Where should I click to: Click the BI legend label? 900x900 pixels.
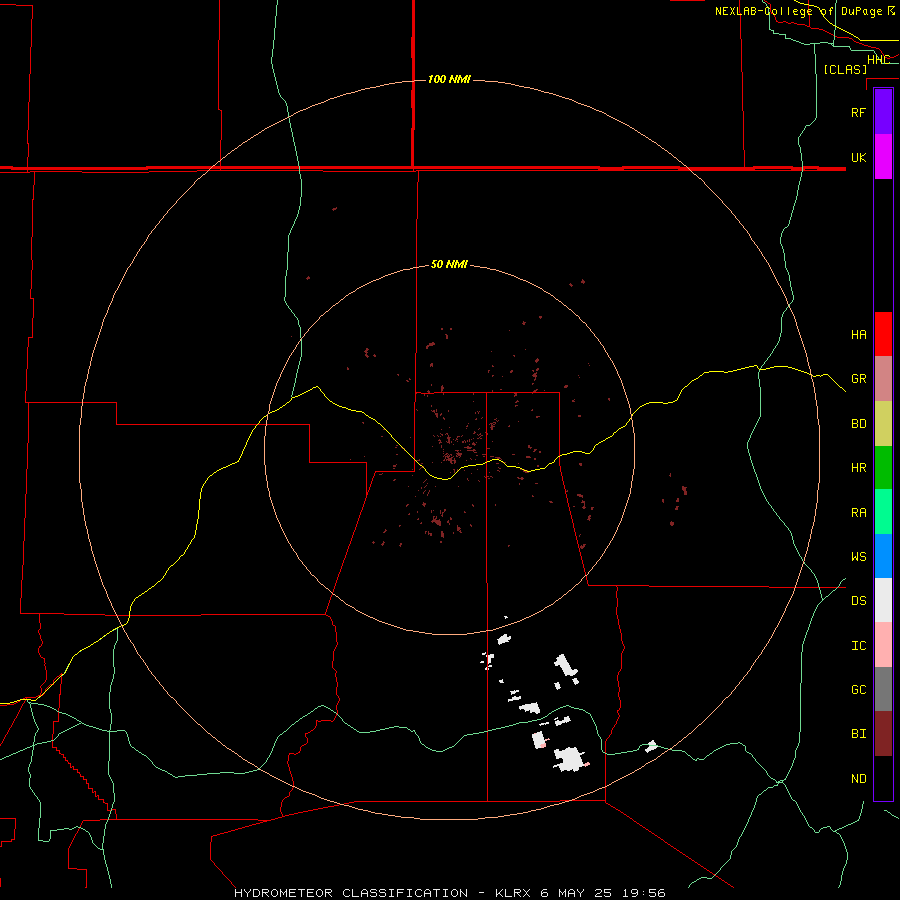[x=859, y=734]
